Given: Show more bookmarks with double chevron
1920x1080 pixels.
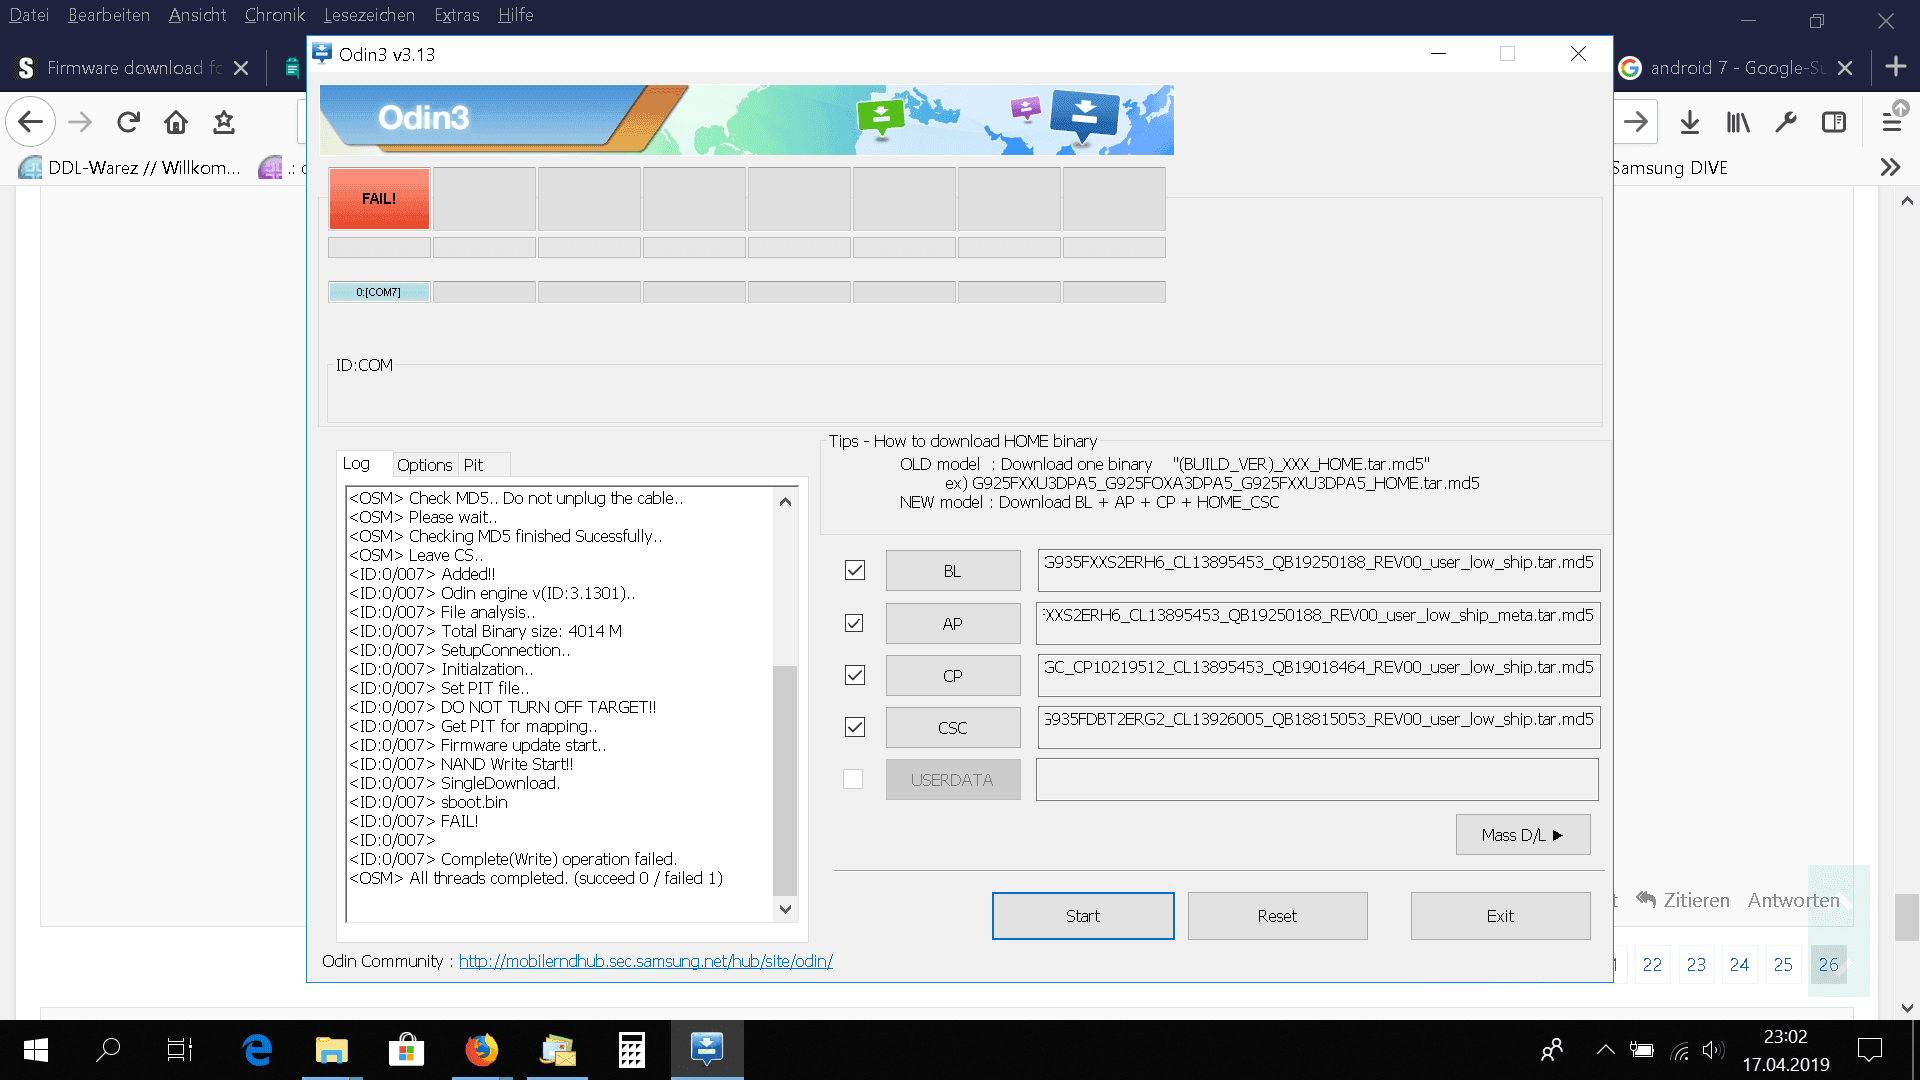Looking at the screenshot, I should point(1890,167).
